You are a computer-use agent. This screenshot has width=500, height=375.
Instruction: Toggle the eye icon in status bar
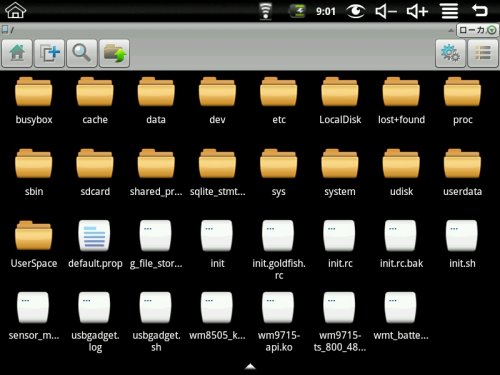pyautogui.click(x=355, y=11)
